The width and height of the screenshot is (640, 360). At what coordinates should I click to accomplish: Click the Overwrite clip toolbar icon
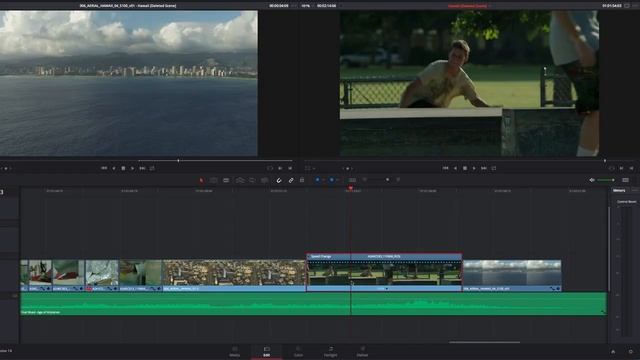click(x=252, y=180)
